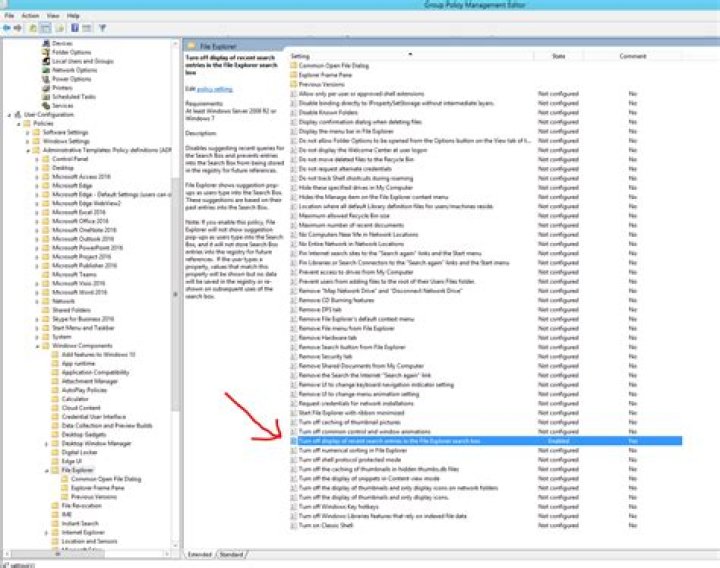720x568 pixels.
Task: Open the Help menu
Action: point(73,16)
